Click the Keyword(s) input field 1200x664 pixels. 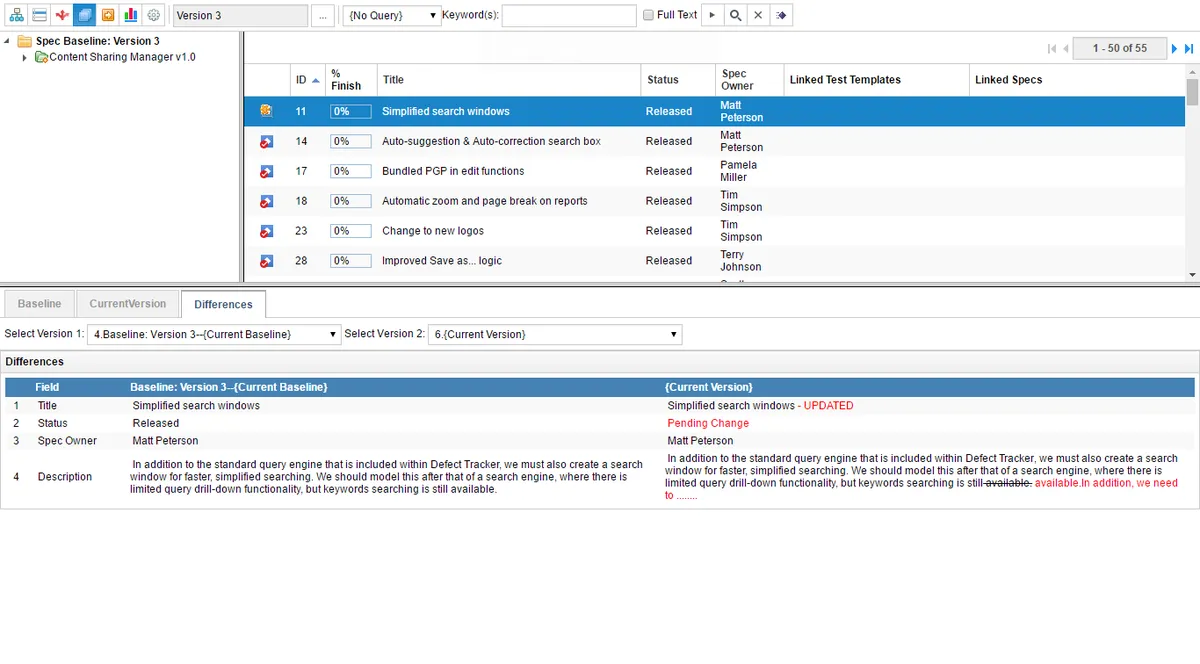[x=568, y=15]
